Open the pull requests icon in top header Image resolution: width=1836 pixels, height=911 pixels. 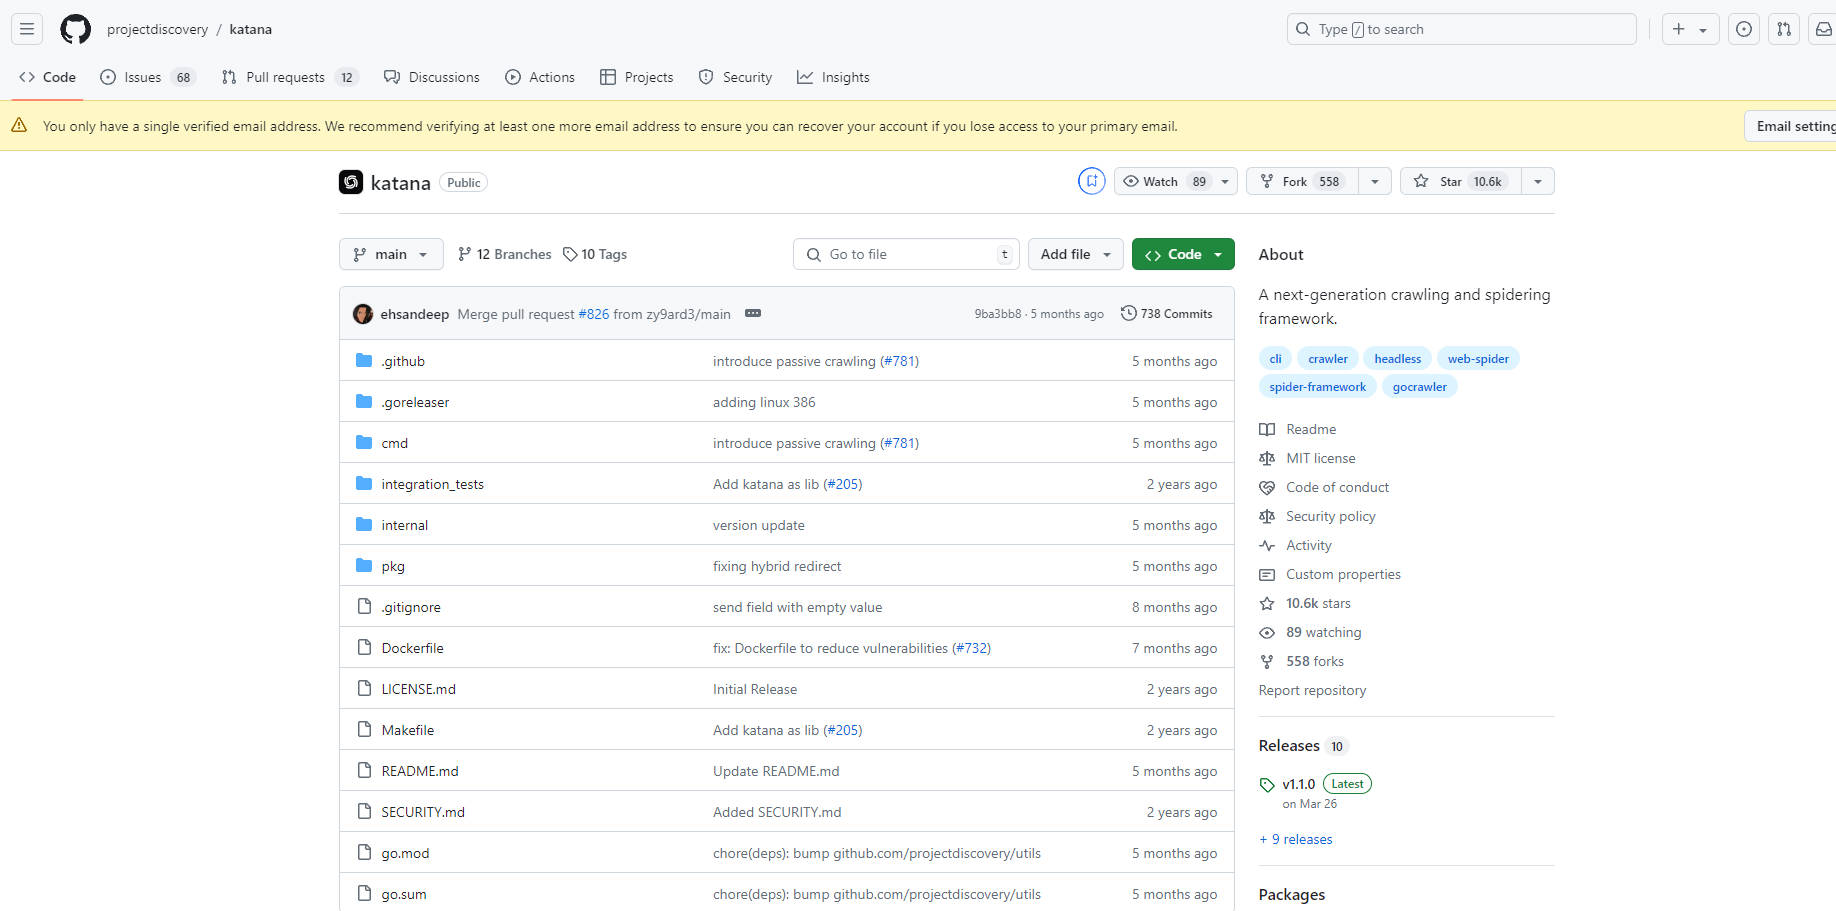tap(1784, 29)
